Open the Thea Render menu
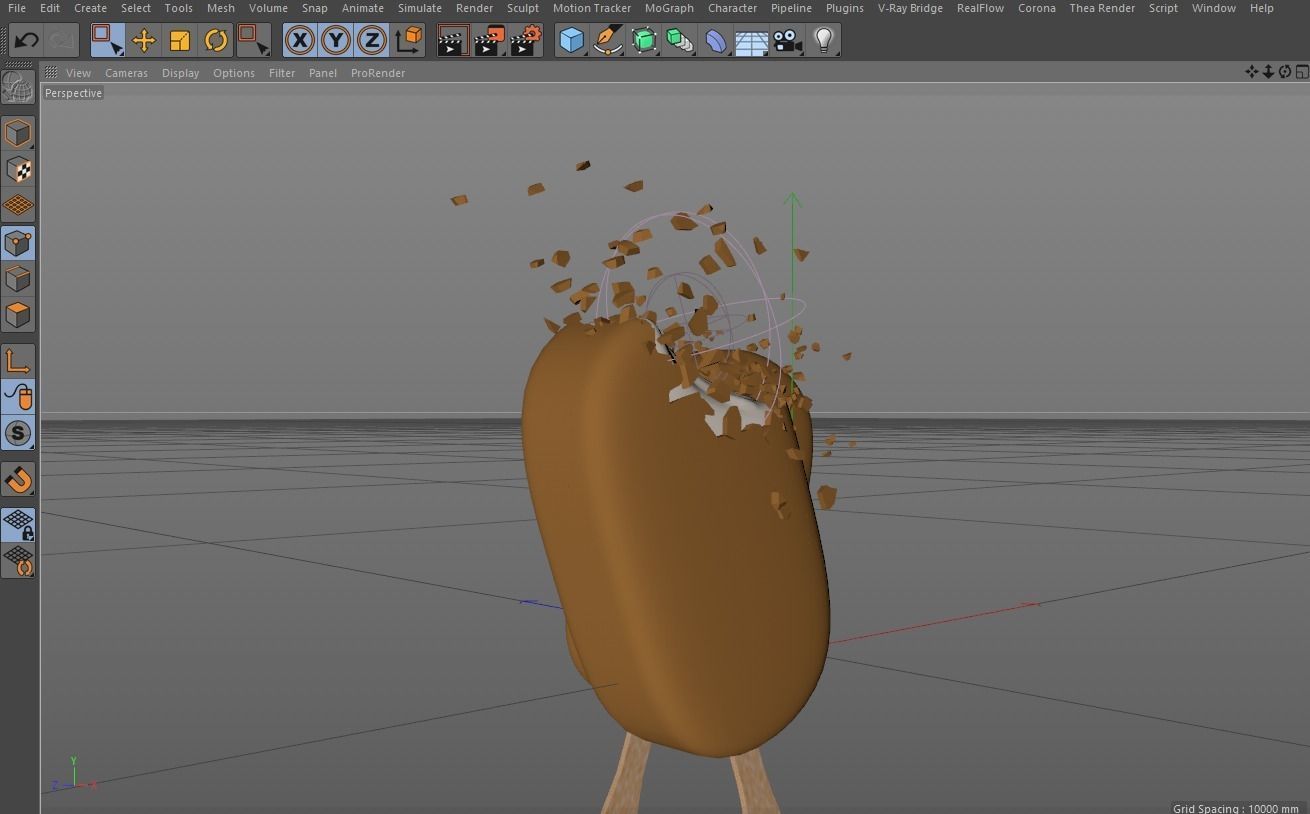The height and width of the screenshot is (814, 1310). [x=1102, y=8]
